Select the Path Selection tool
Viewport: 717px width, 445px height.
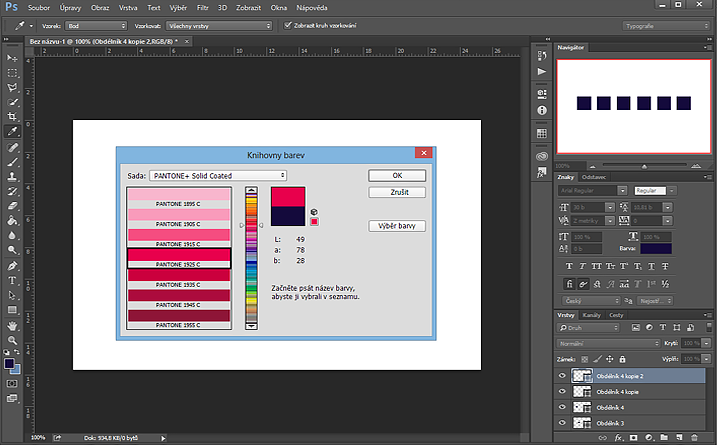pyautogui.click(x=12, y=295)
